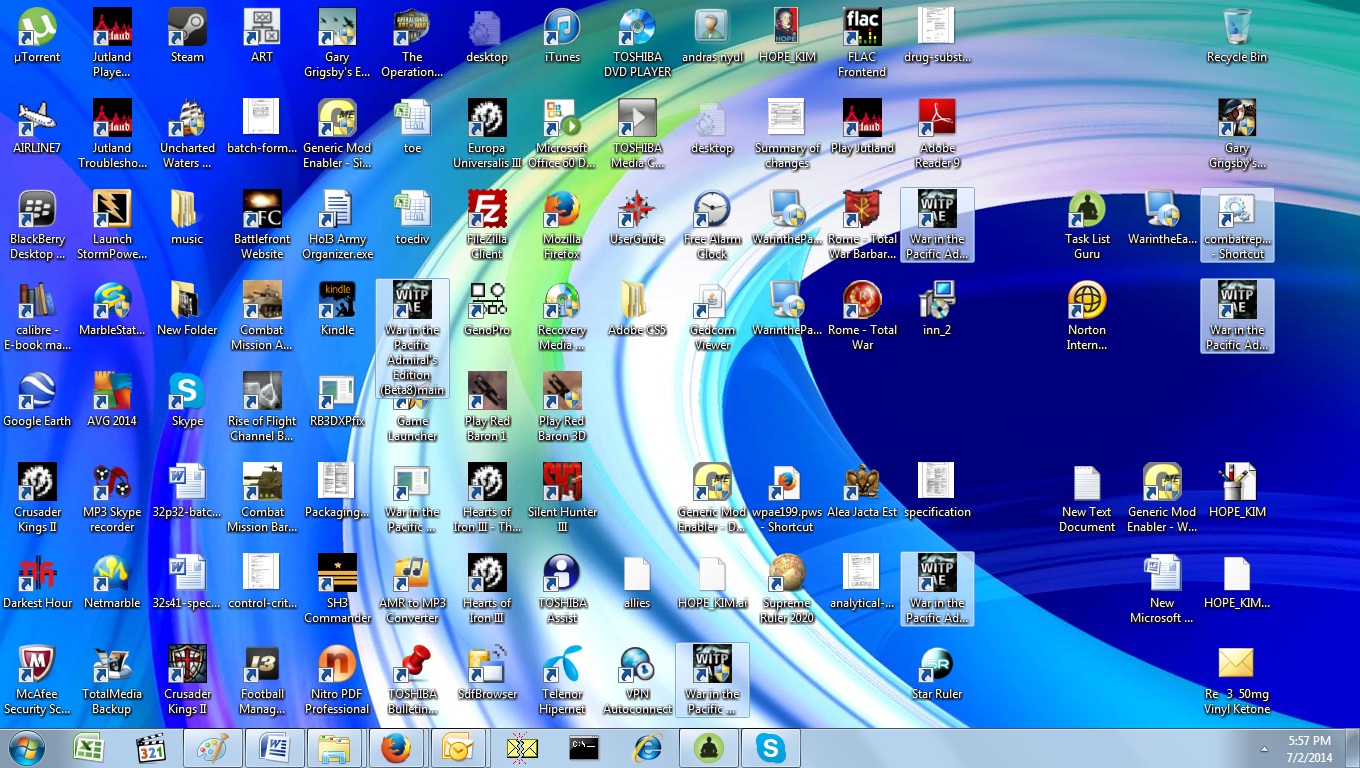Open AVG 2014 antivirus

pos(112,390)
